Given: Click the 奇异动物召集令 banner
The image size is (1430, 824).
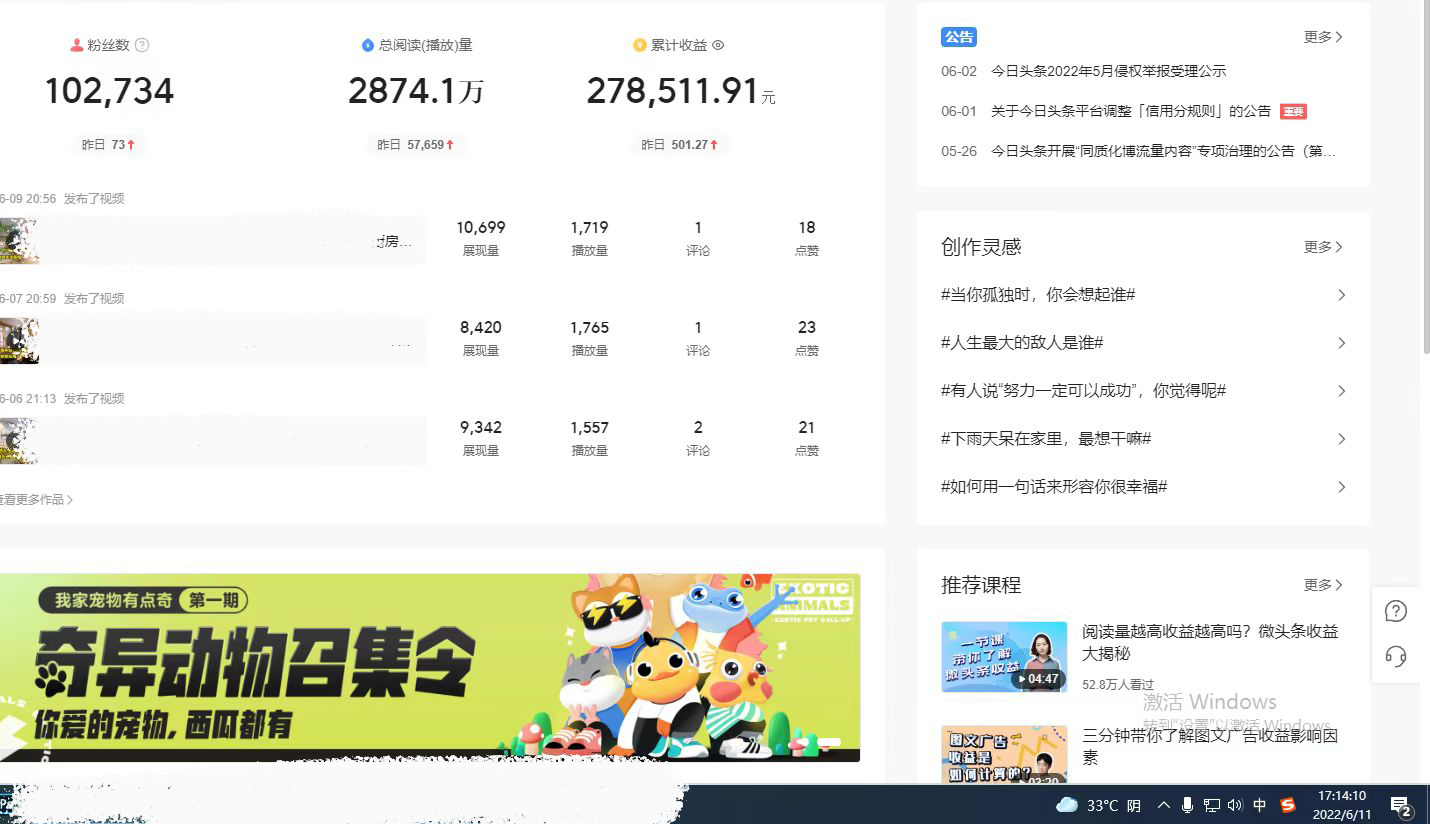Looking at the screenshot, I should coord(432,666).
